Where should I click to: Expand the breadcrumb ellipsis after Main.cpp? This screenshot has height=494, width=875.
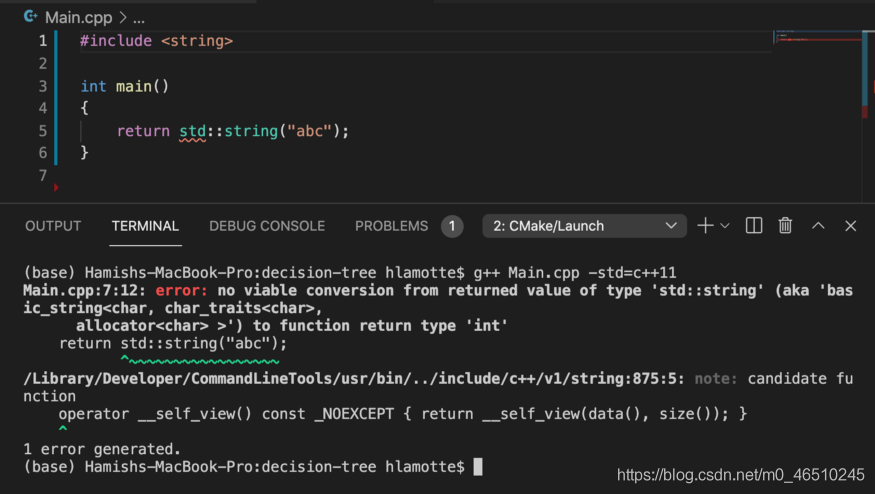tap(139, 17)
